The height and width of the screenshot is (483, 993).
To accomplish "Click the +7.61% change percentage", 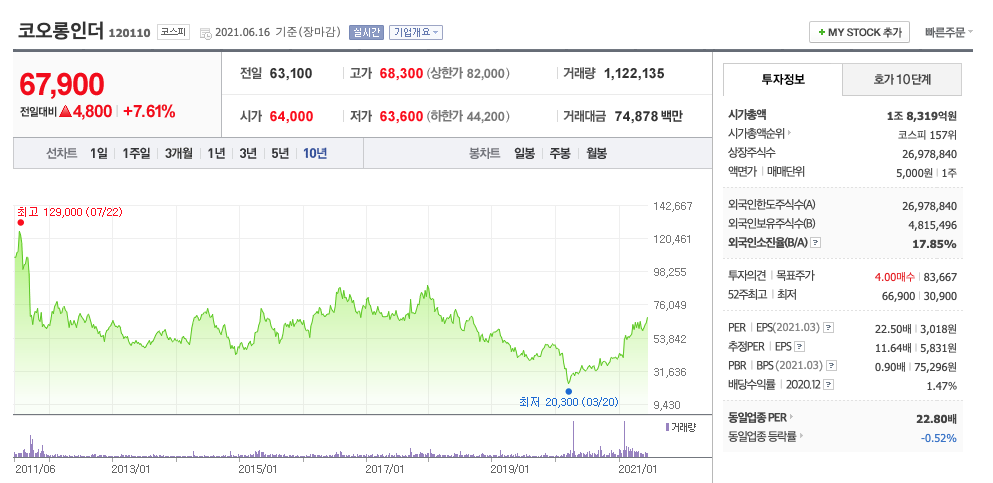I will point(149,112).
